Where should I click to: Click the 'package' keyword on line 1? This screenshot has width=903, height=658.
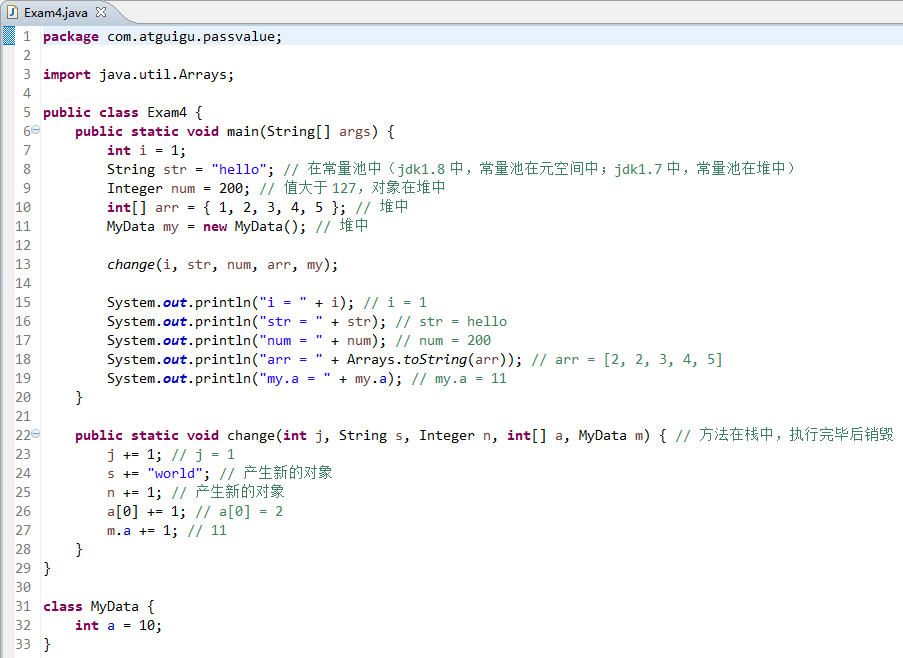point(71,37)
